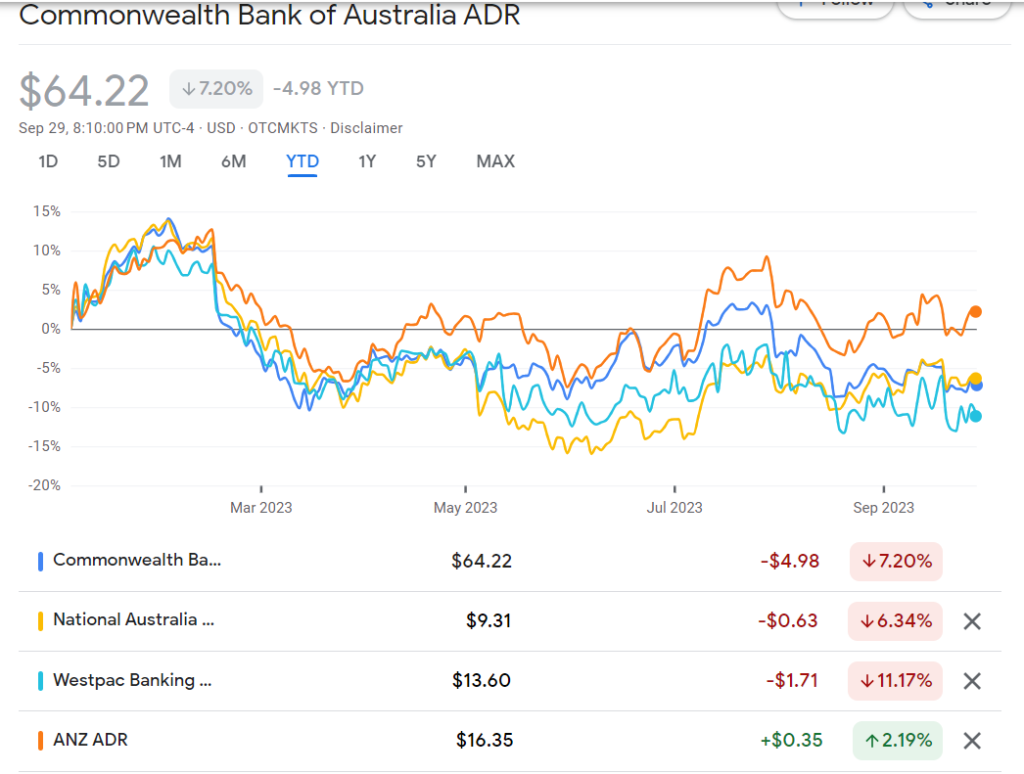1024x774 pixels.
Task: Click the blue Commonwealth Bank legend marker
Action: (x=40, y=561)
